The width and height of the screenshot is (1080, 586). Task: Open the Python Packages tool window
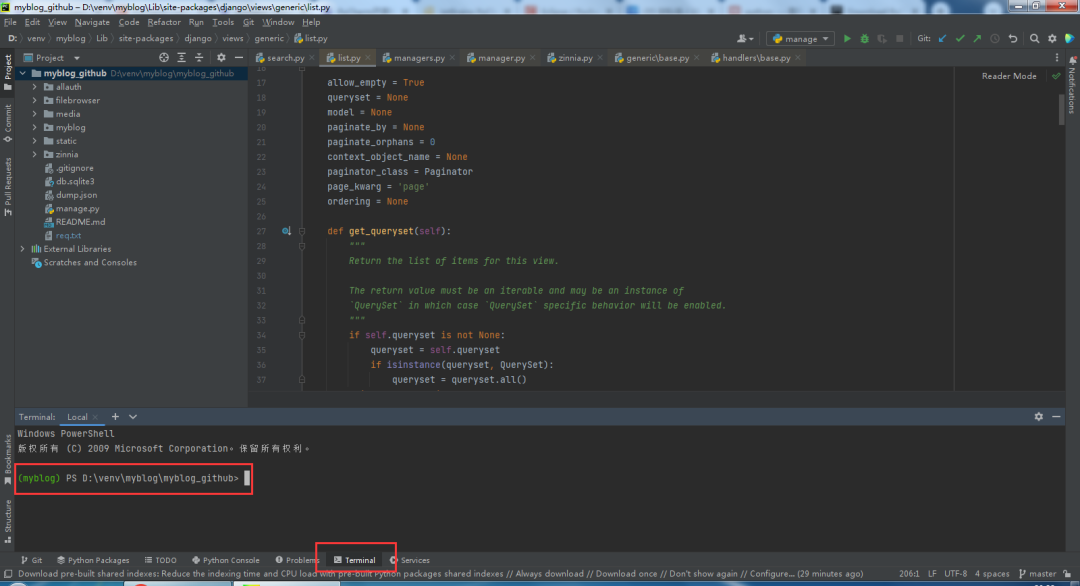[93, 561]
